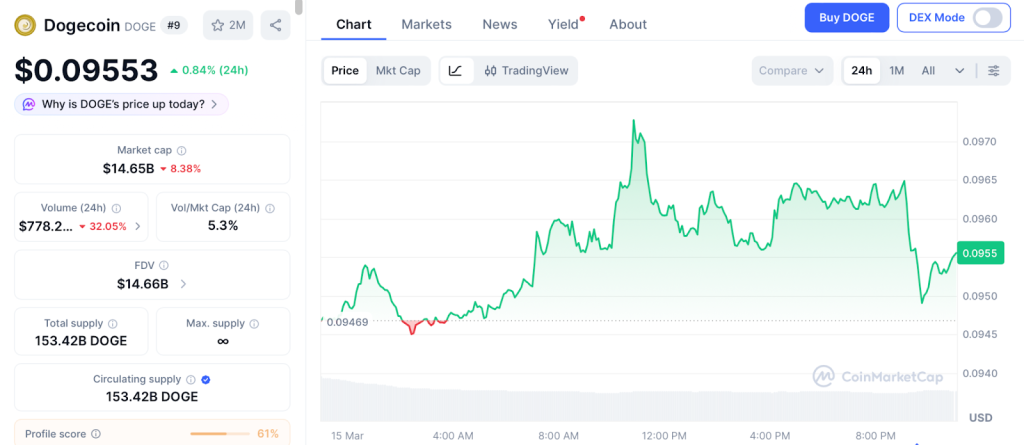1024x445 pixels.
Task: Switch chart to Mkt Cap view
Action: 398,71
